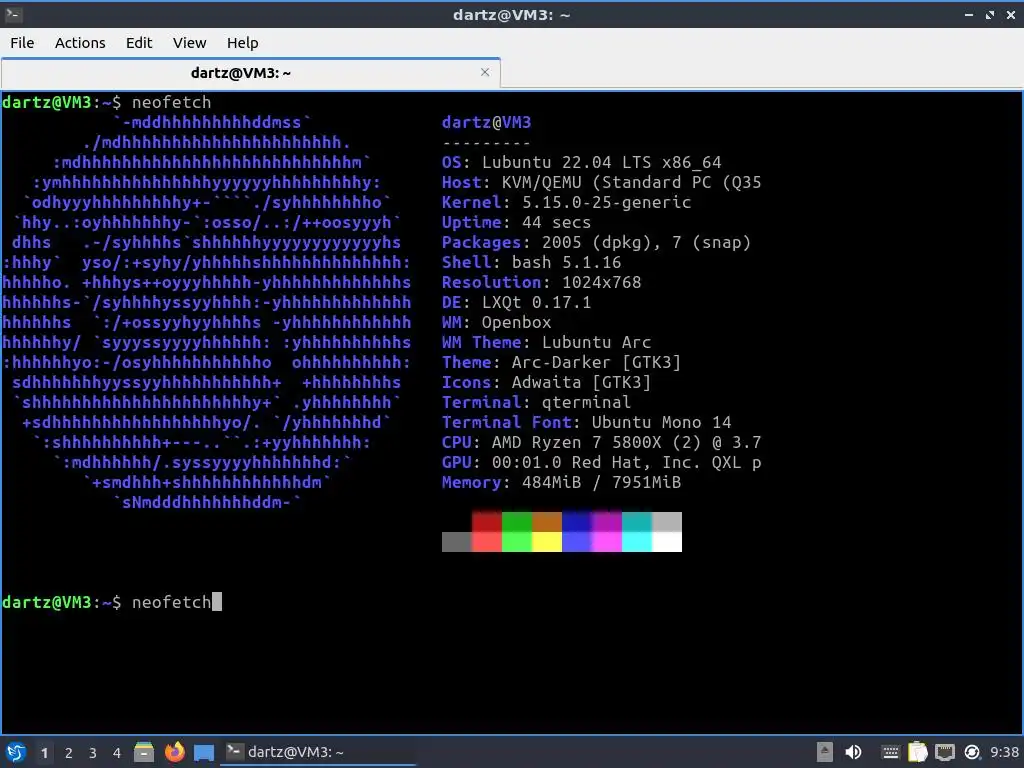Image resolution: width=1024 pixels, height=768 pixels.
Task: Open the View menu
Action: 189,42
